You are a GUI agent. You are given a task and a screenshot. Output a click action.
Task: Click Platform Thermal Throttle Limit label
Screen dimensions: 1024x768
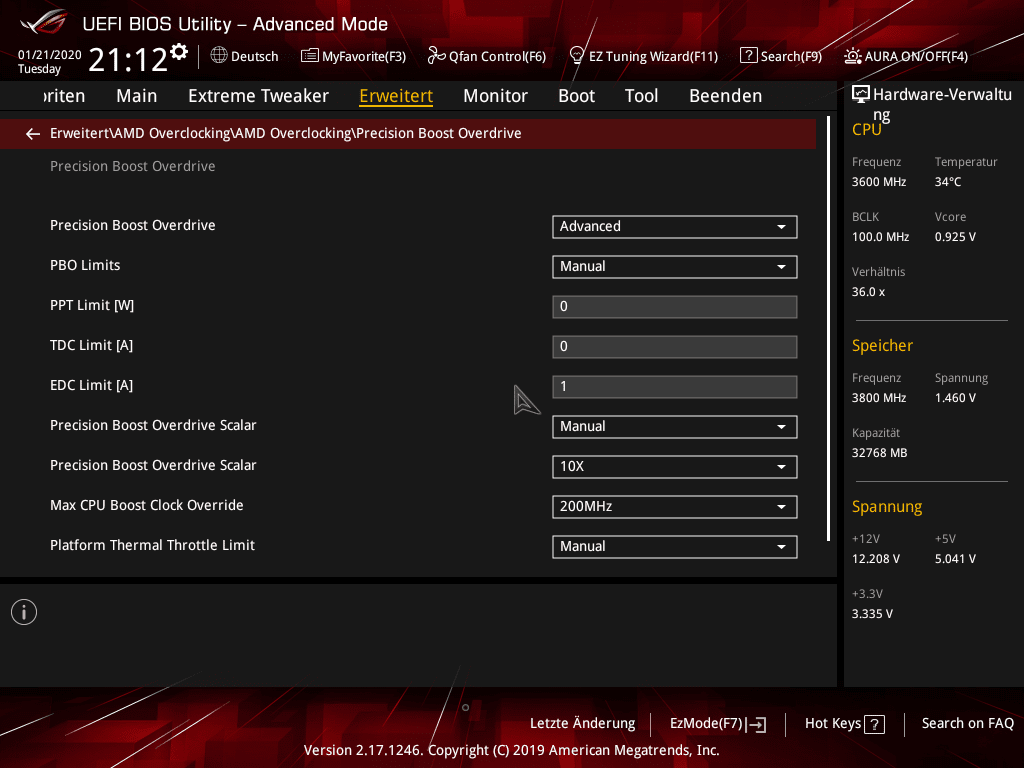click(x=152, y=545)
